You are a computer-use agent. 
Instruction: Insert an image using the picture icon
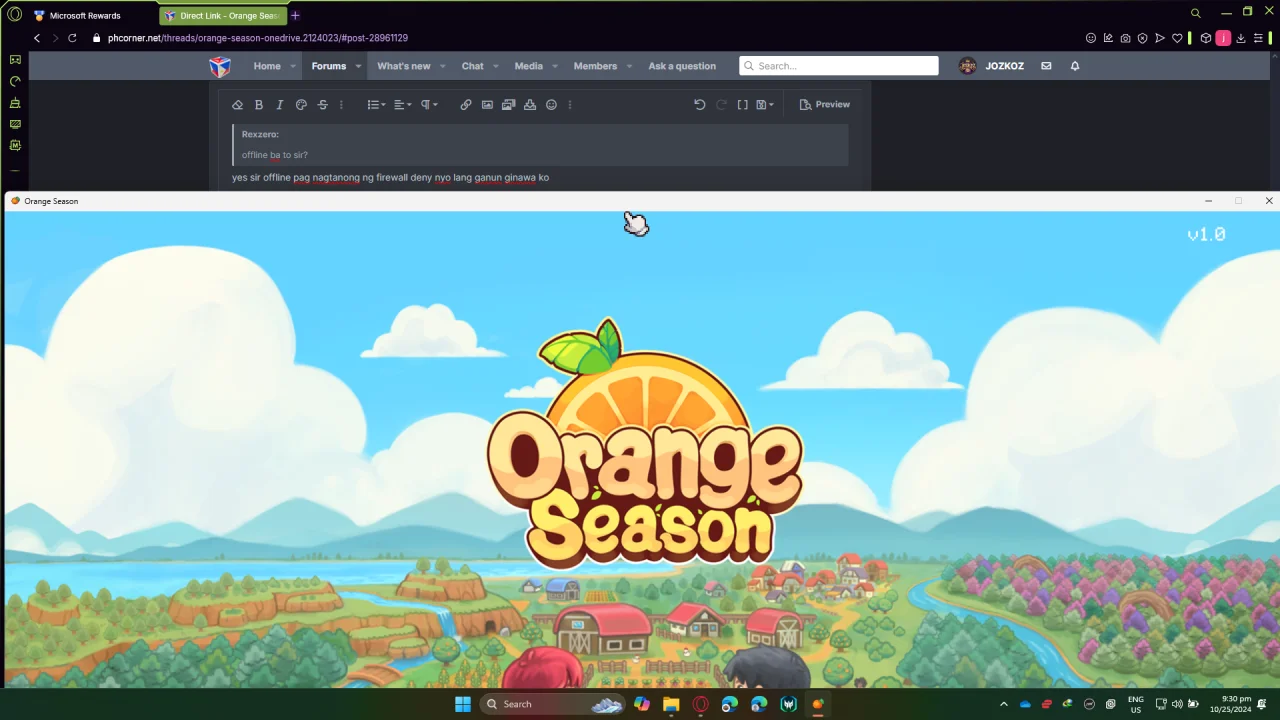(x=487, y=105)
